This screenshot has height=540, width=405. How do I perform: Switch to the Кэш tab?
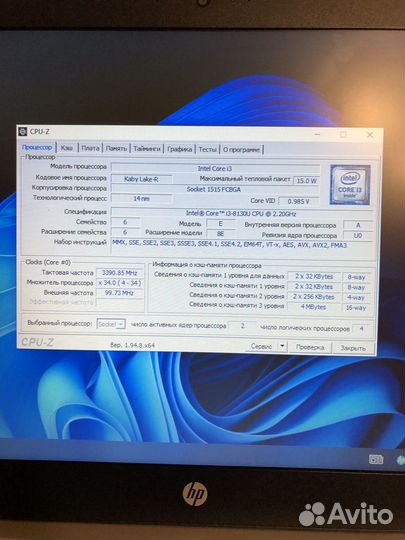(67, 148)
